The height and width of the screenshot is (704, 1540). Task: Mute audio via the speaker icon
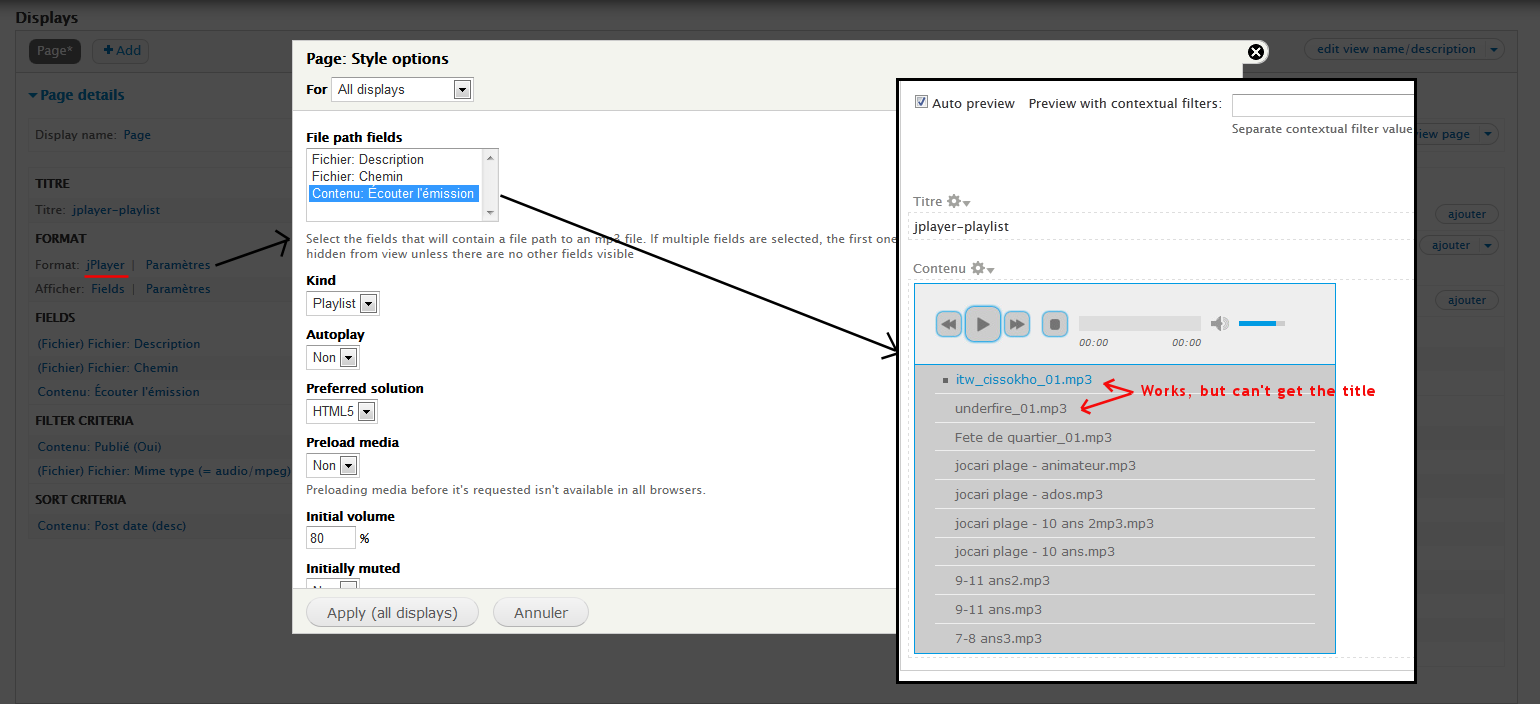coord(1219,323)
